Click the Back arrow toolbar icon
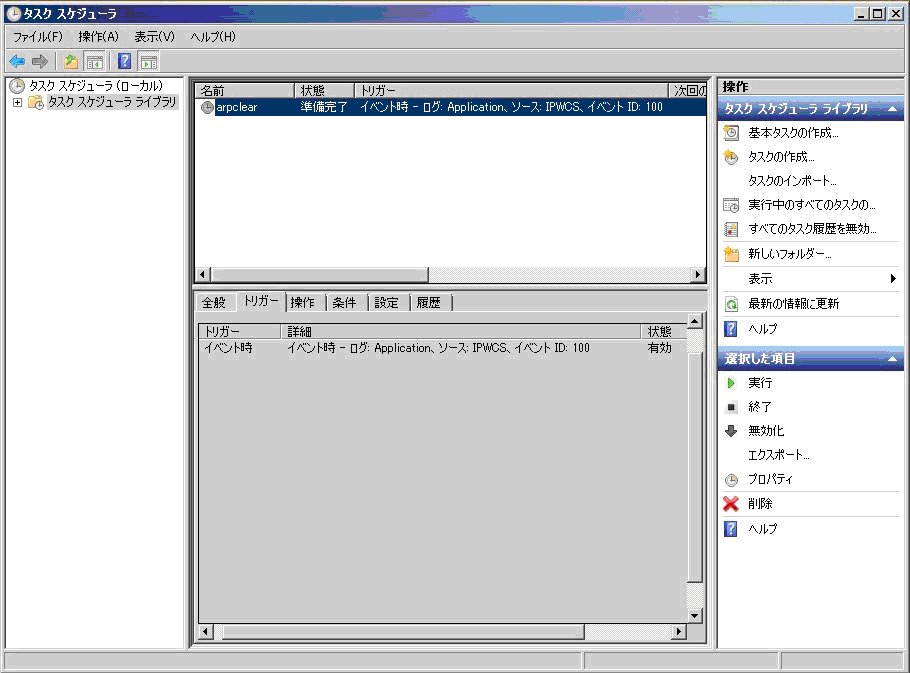 coord(17,61)
